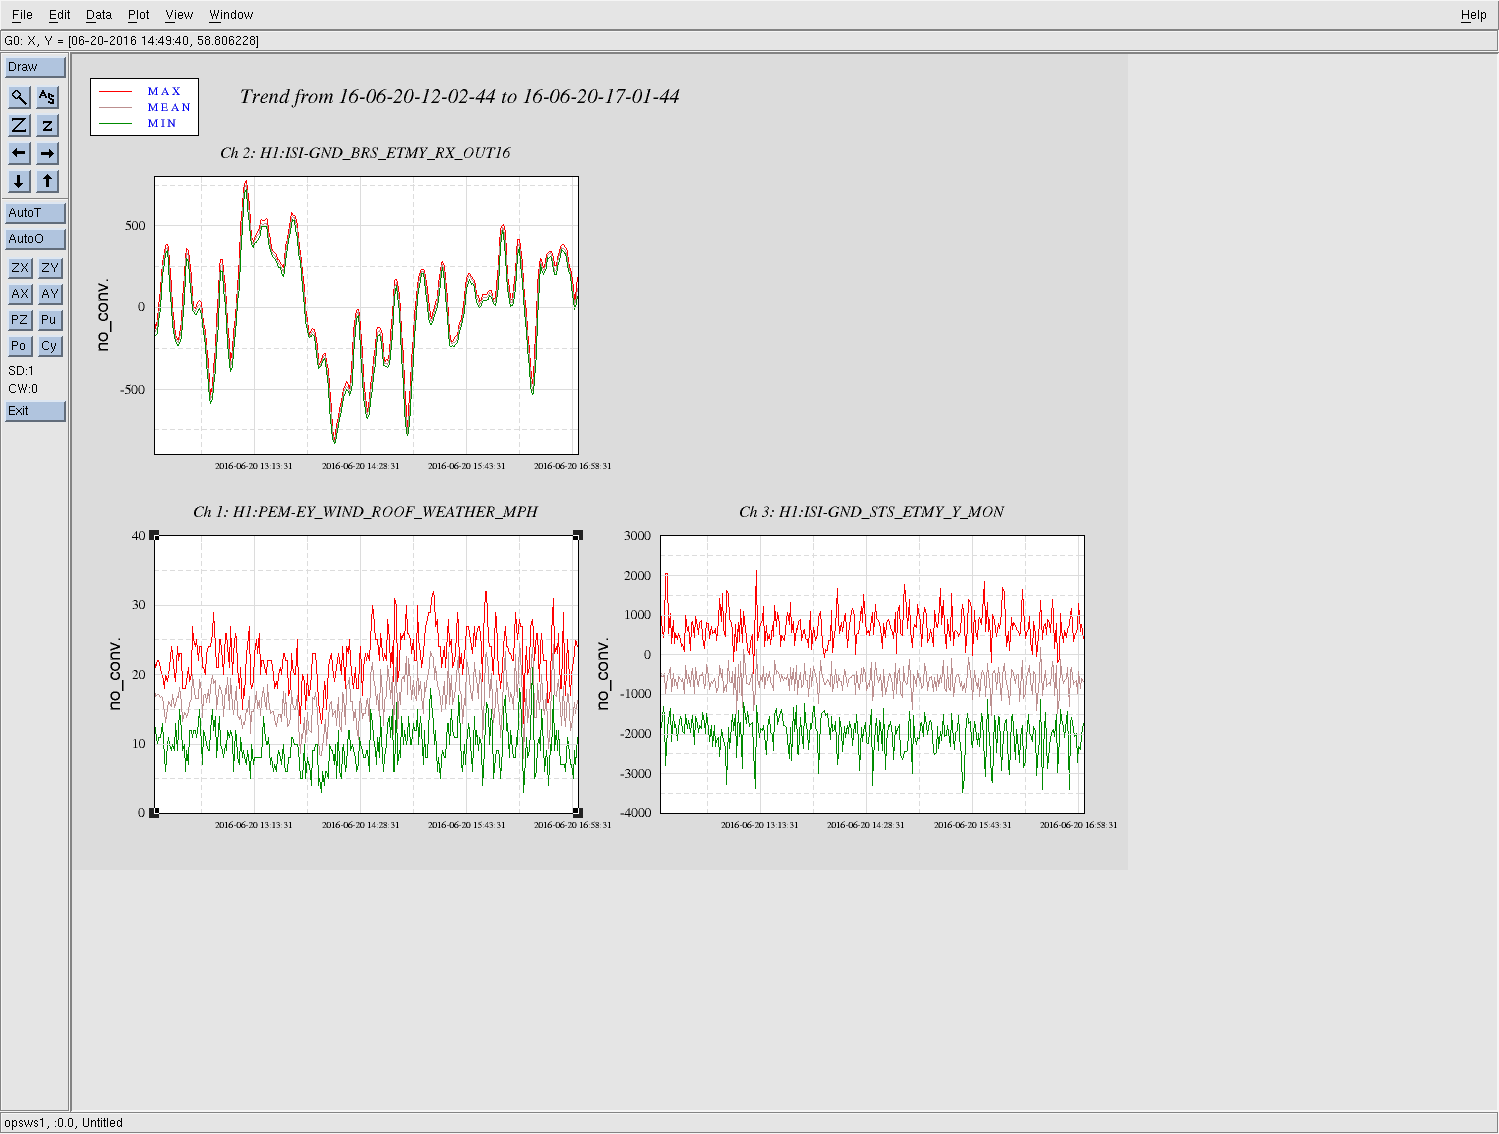Click the ZX zoom x-axis button
The width and height of the screenshot is (1499, 1134).
pyautogui.click(x=20, y=268)
